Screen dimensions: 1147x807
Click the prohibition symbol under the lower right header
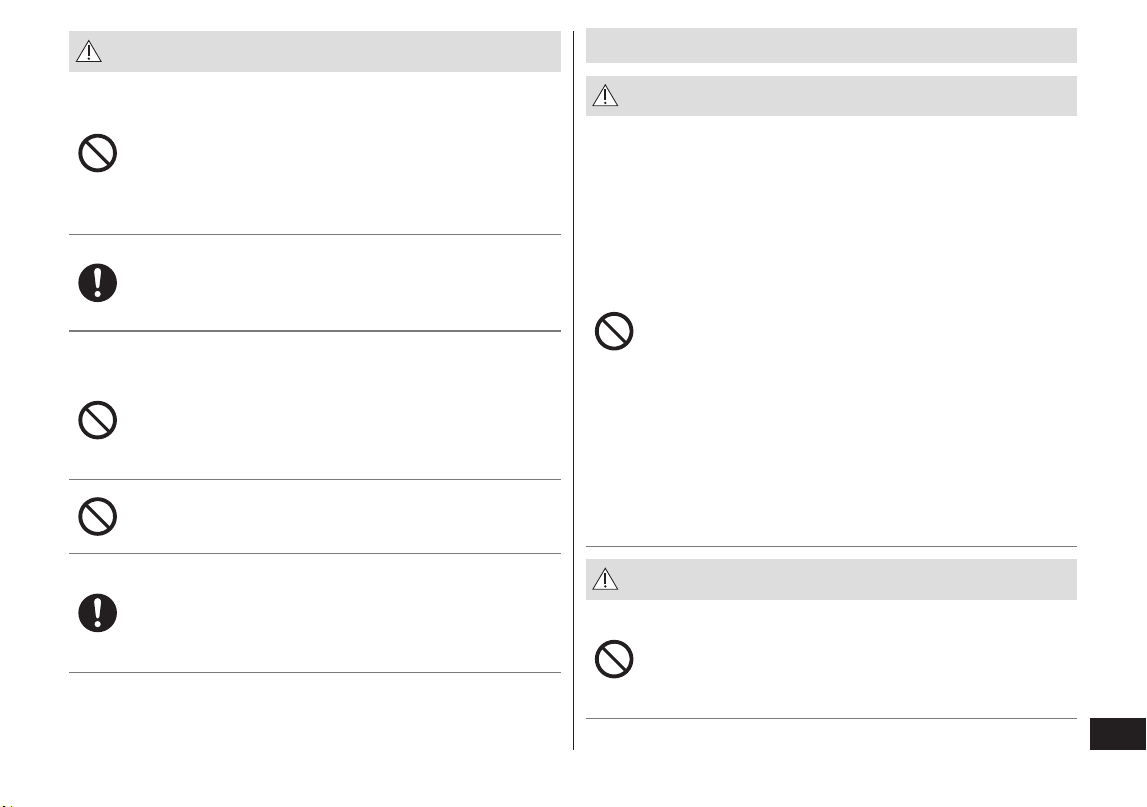tap(614, 659)
